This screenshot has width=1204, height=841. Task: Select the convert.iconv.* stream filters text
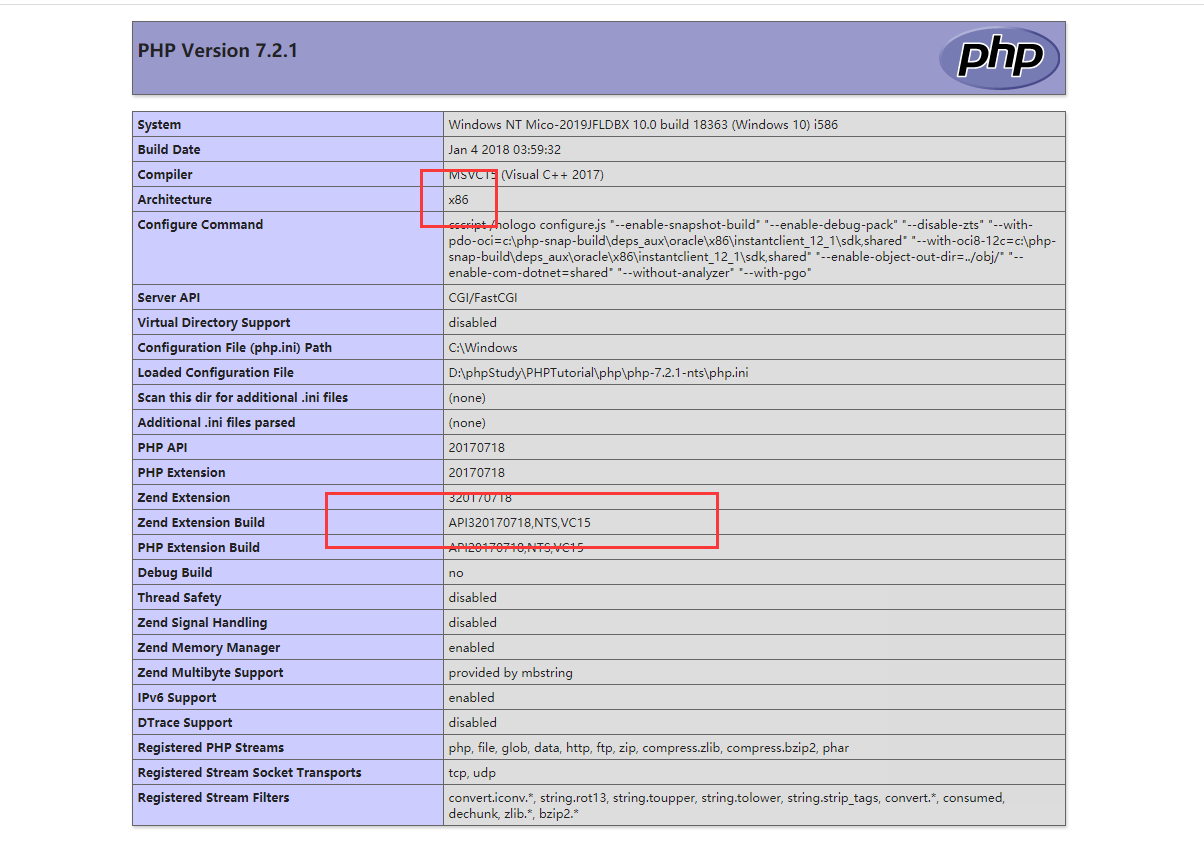point(727,806)
